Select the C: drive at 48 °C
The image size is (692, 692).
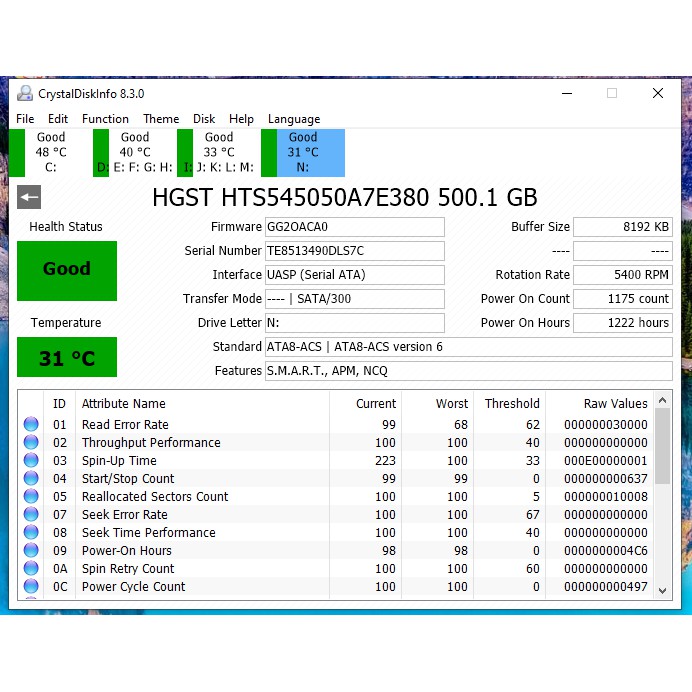click(x=50, y=152)
